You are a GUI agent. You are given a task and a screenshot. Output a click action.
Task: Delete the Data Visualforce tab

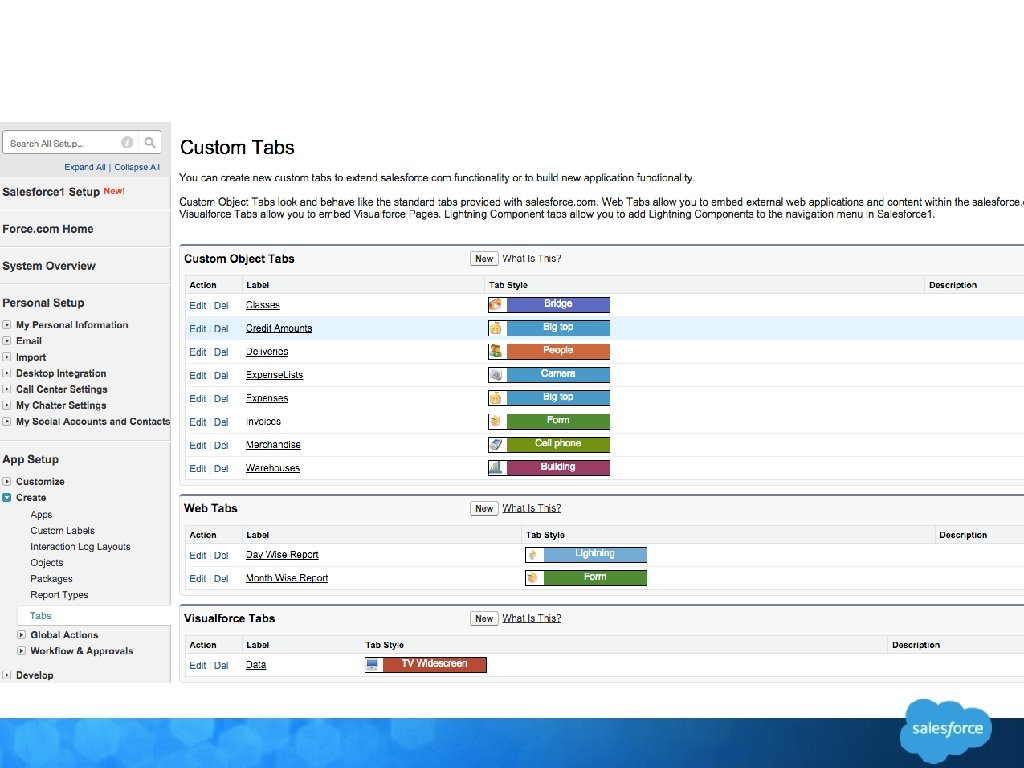[x=221, y=665]
